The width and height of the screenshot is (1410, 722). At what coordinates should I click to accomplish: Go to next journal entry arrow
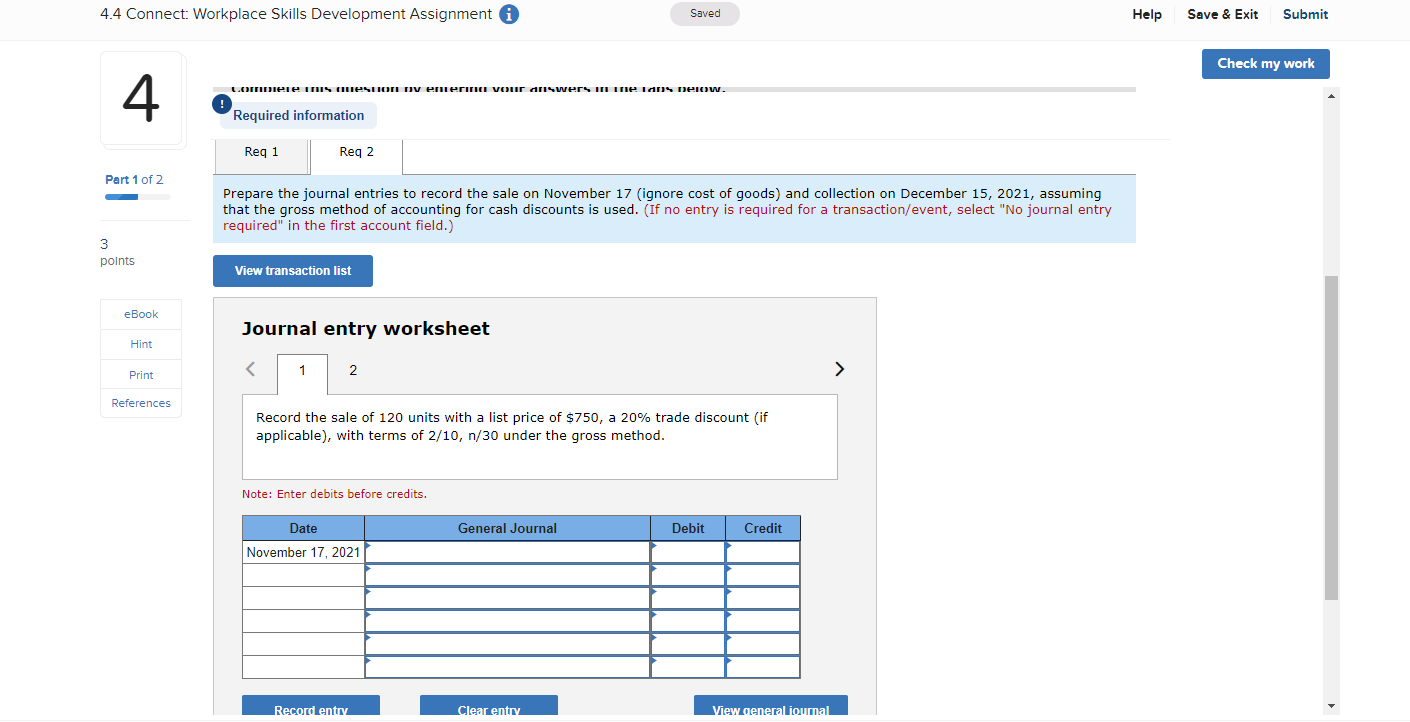point(839,369)
